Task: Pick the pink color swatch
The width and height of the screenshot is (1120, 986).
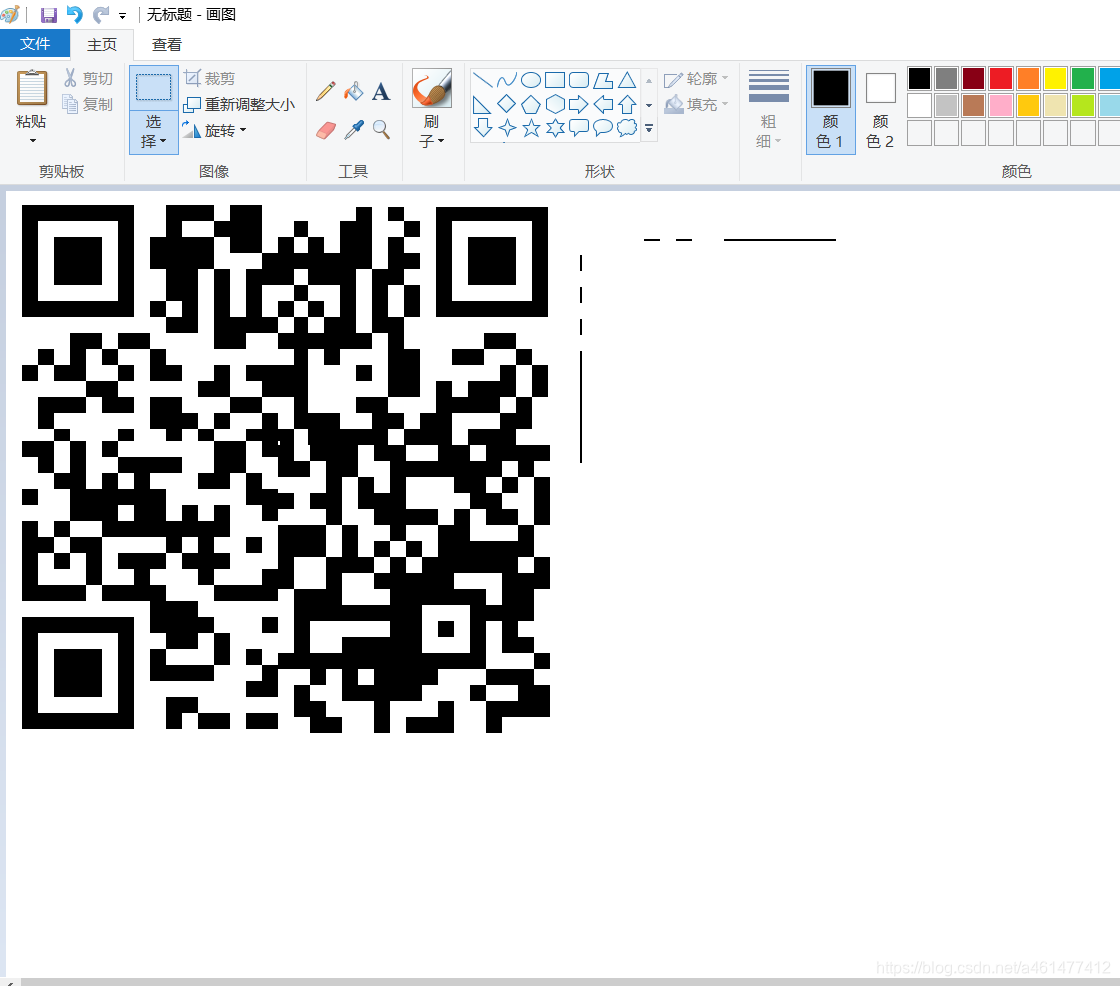Action: pos(1001,105)
